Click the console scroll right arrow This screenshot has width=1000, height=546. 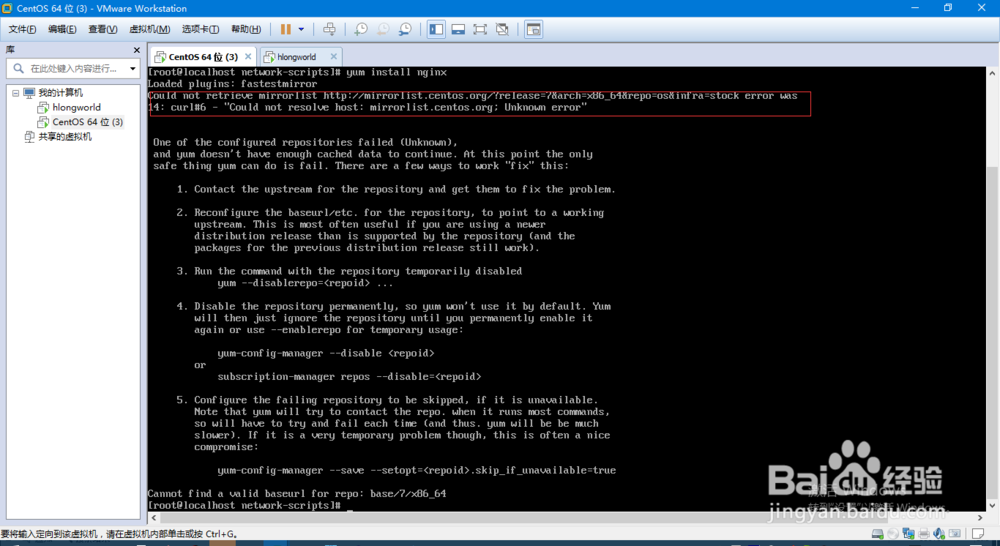(x=980, y=517)
